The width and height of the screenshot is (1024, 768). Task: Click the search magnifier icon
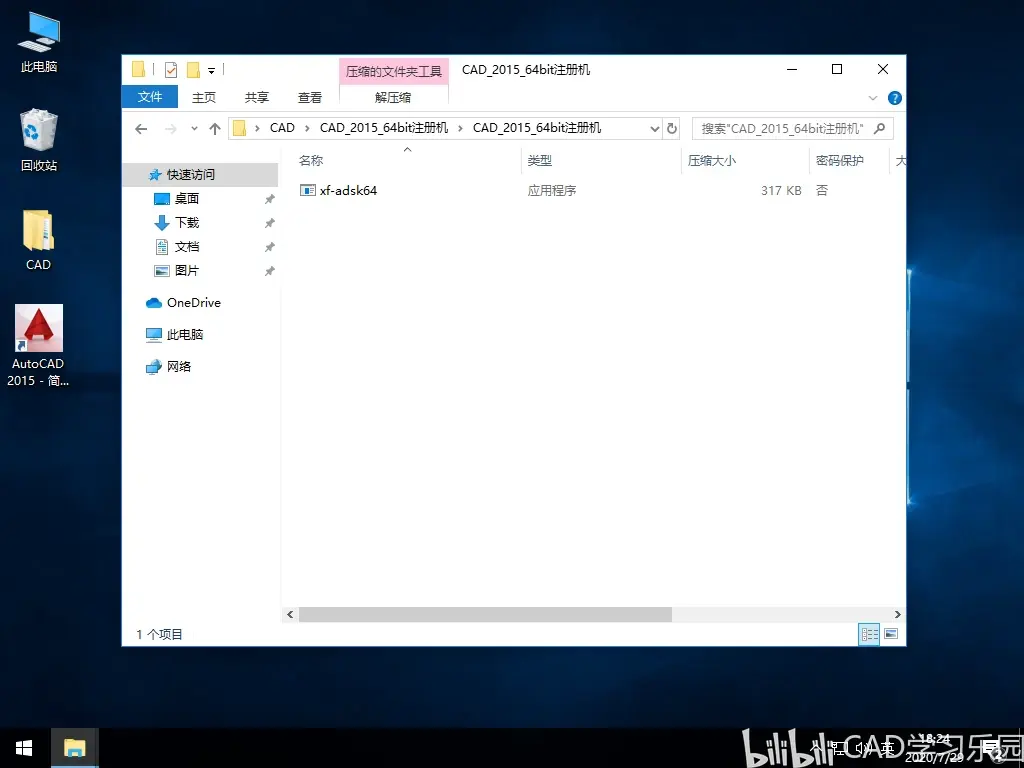pyautogui.click(x=879, y=129)
